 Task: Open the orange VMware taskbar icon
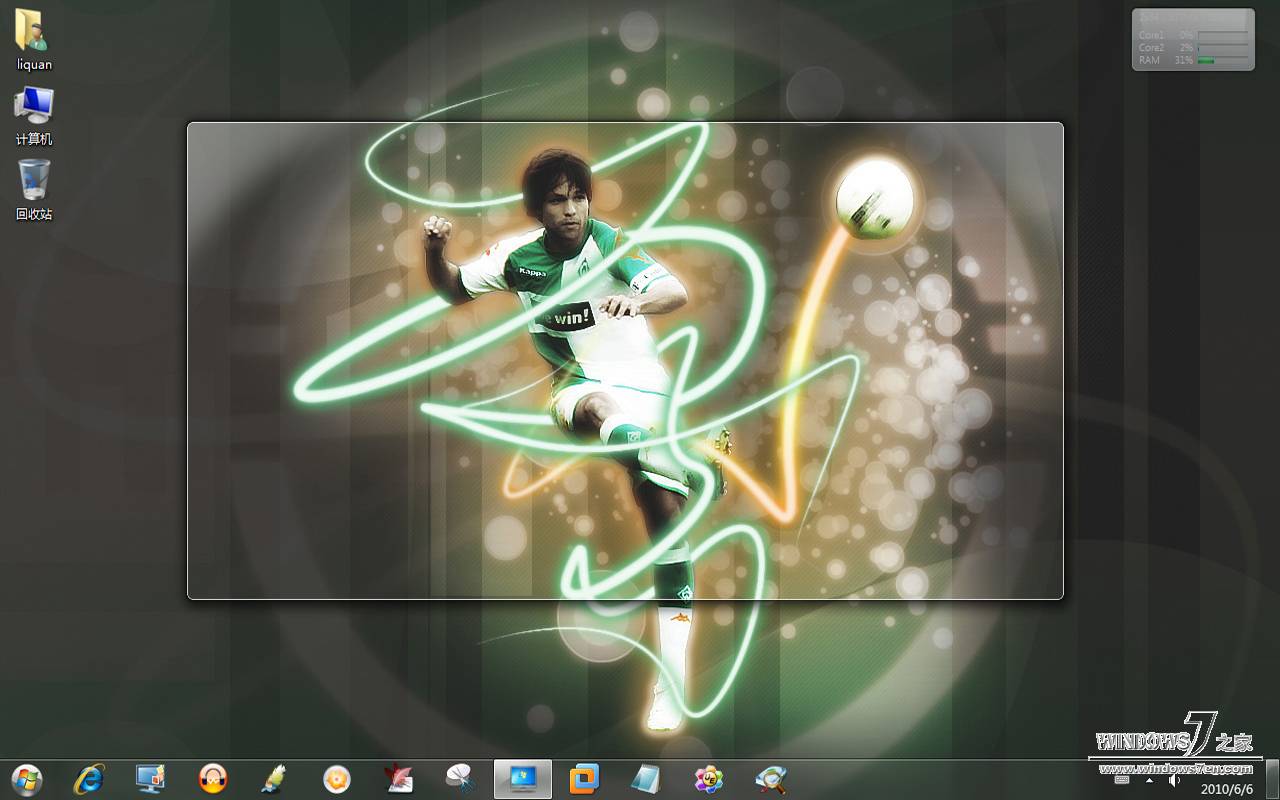pyautogui.click(x=584, y=779)
